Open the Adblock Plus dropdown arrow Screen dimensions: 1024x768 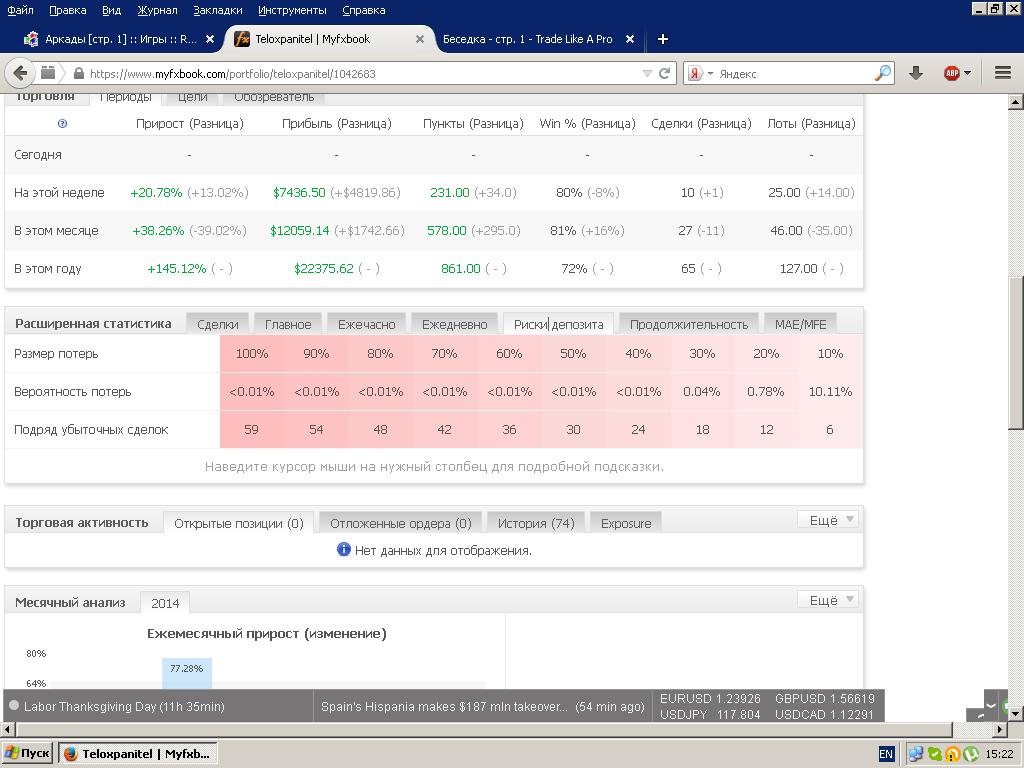coord(967,73)
